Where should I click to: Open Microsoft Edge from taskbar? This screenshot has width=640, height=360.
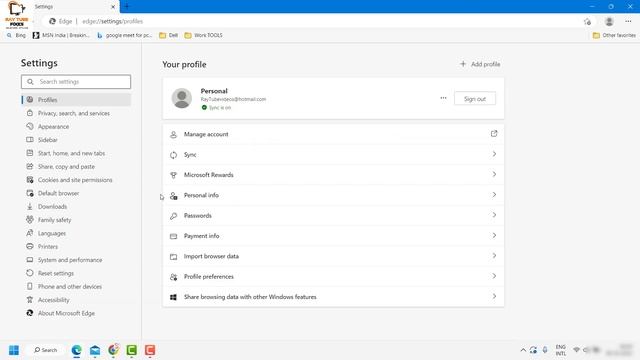coord(76,350)
